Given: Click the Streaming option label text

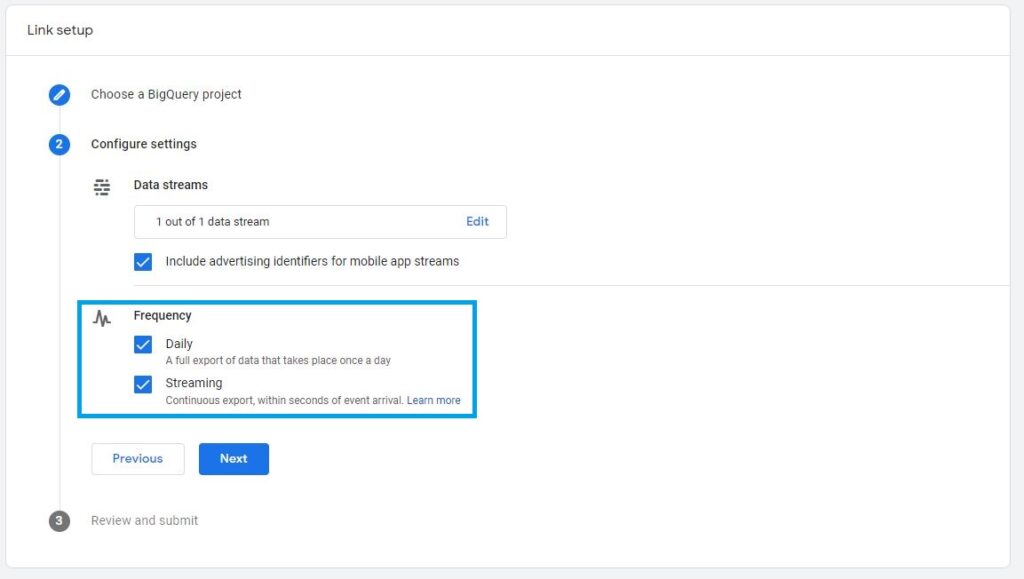Looking at the screenshot, I should coord(194,383).
